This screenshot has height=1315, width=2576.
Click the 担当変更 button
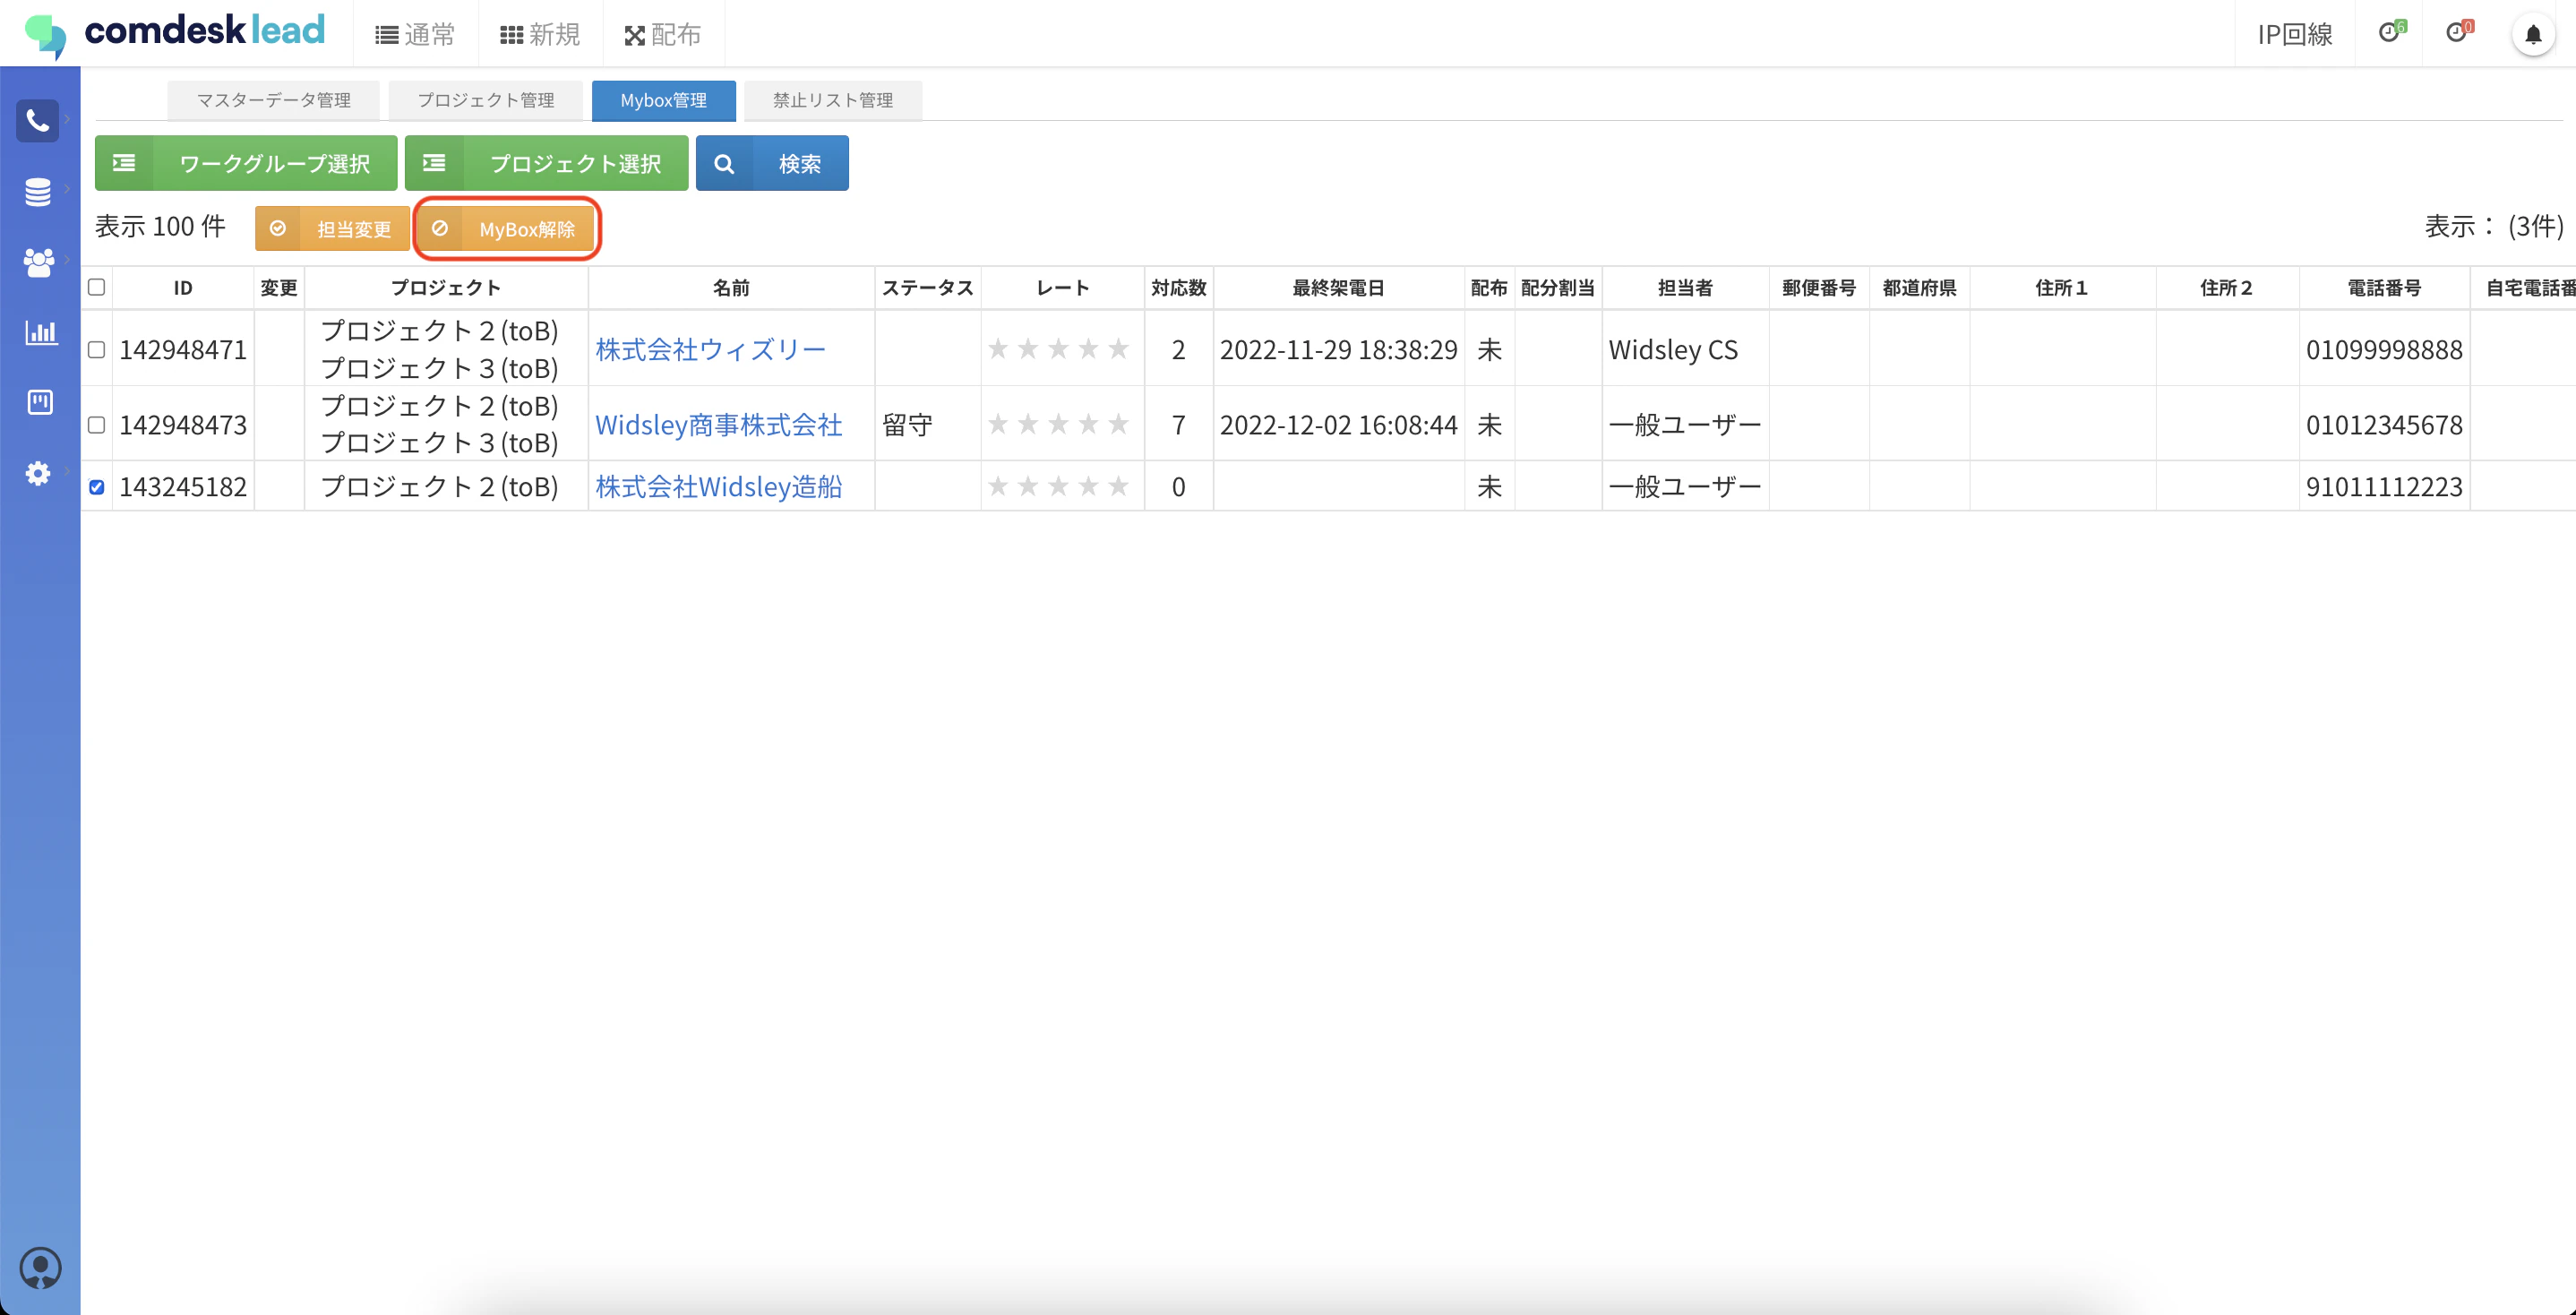click(x=332, y=229)
